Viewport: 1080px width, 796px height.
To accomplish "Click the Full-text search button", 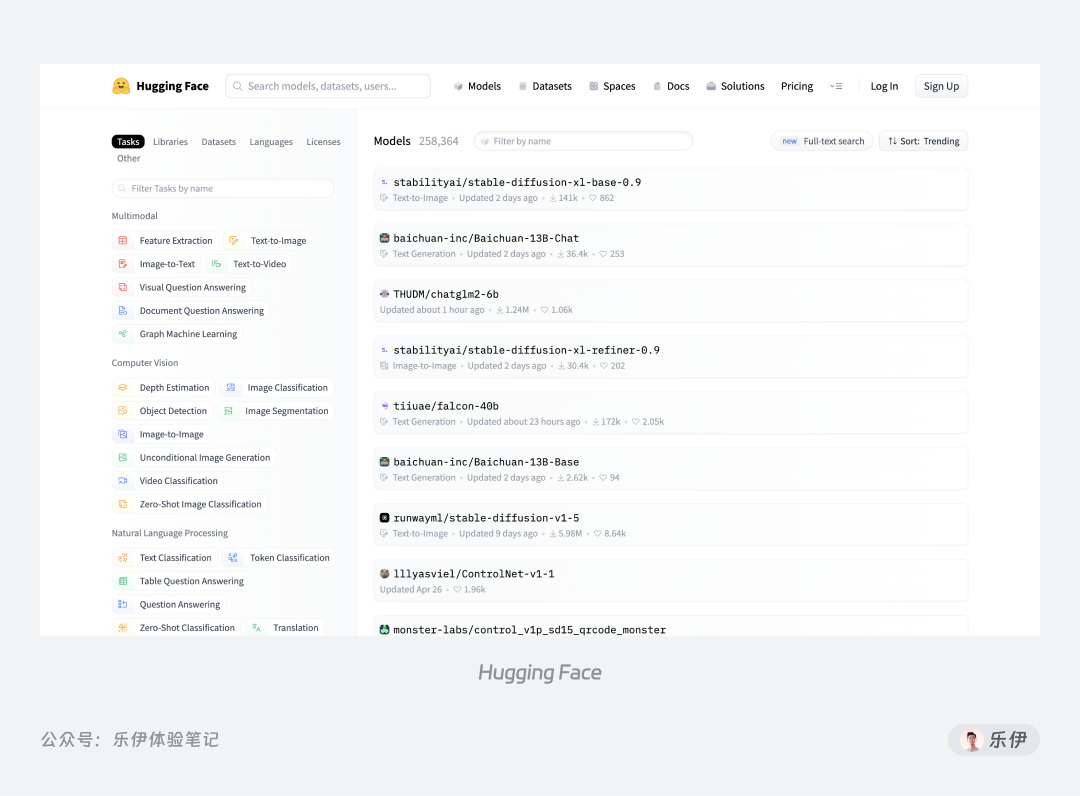I will click(822, 141).
